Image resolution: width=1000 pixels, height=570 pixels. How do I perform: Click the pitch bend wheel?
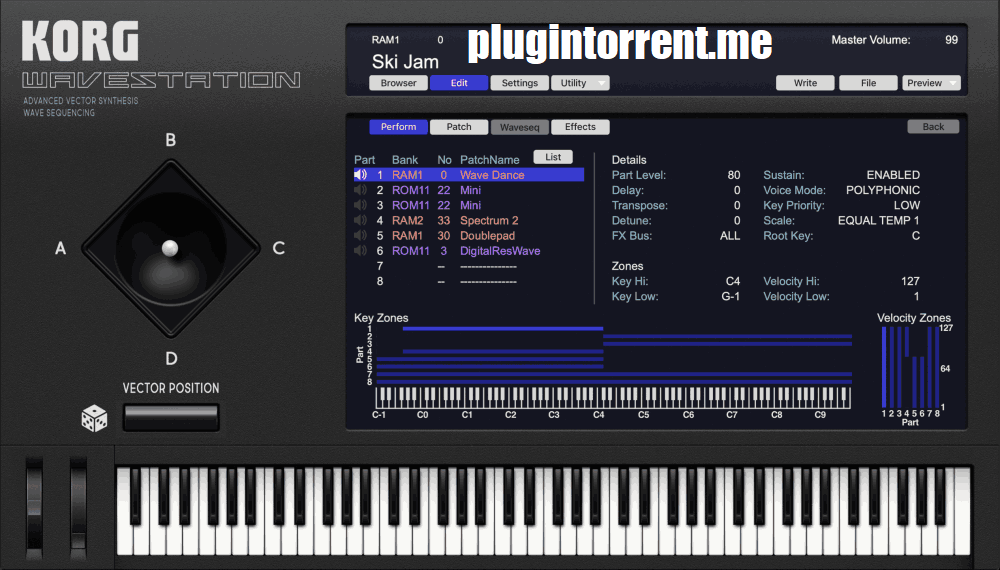34,507
